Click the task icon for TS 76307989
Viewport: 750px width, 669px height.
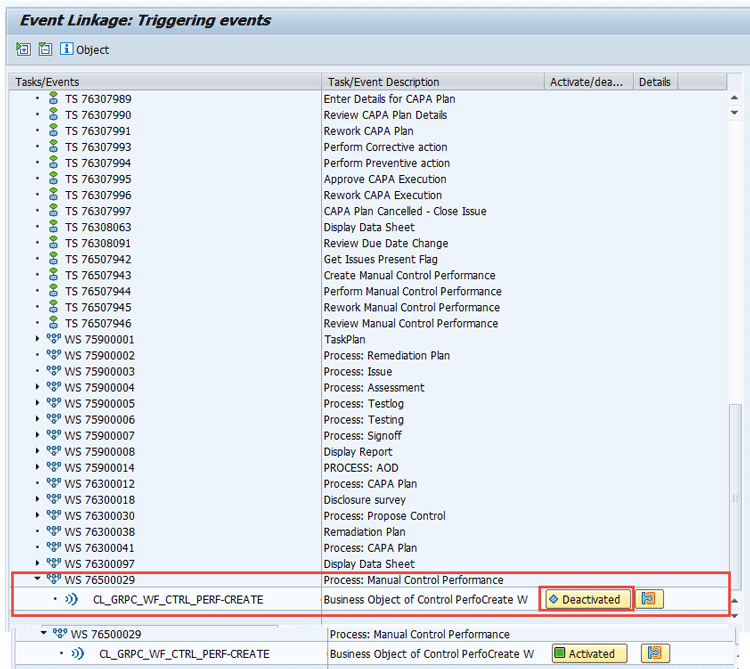click(54, 99)
